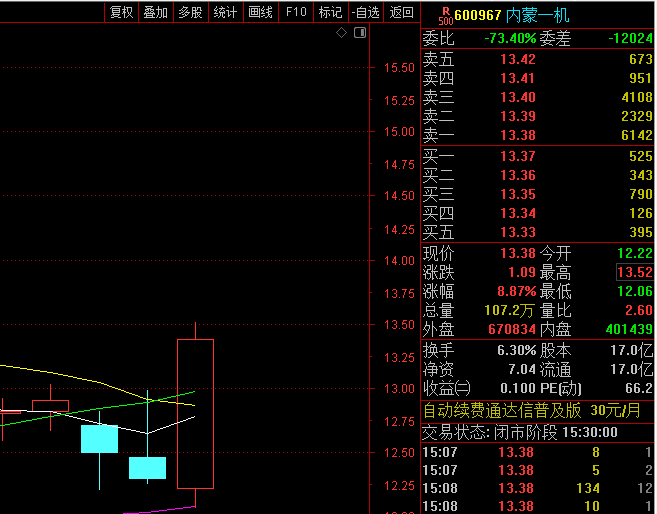Screen dimensions: 657x514
Task: Open the 统计 statistics tool
Action: [225, 12]
